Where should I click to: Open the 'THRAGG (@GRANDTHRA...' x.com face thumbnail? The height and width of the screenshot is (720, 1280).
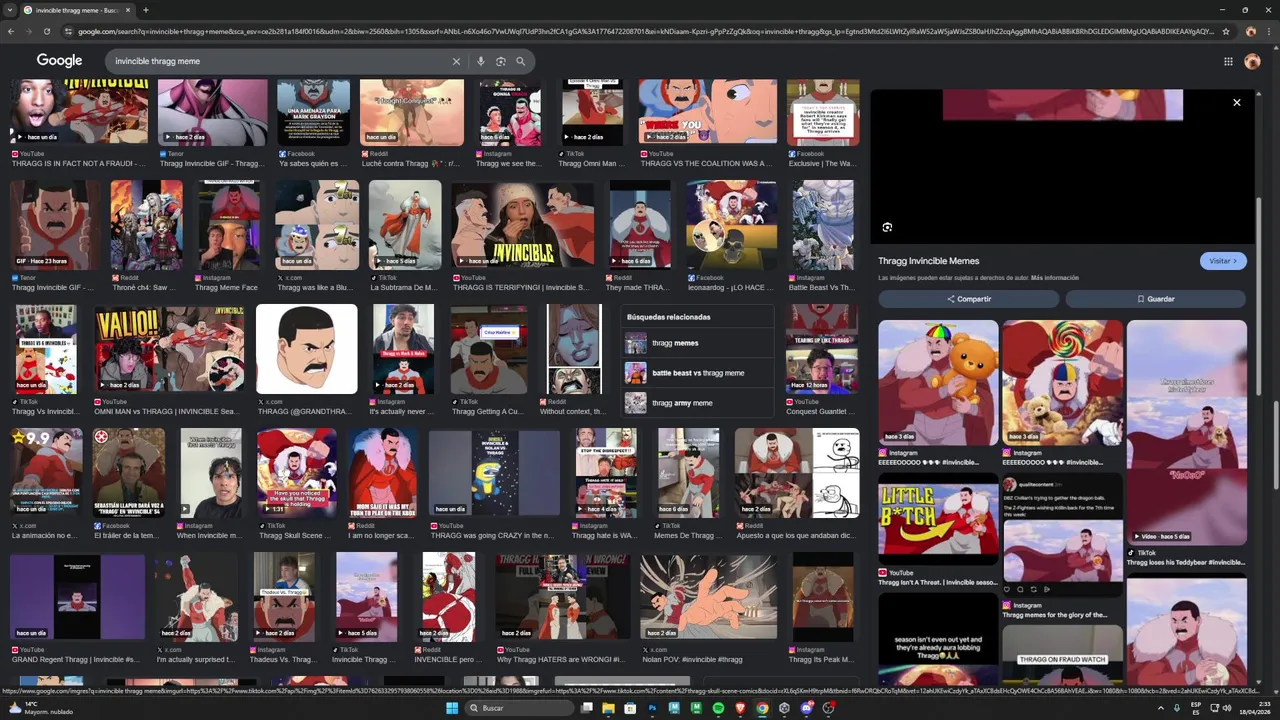[x=306, y=349]
